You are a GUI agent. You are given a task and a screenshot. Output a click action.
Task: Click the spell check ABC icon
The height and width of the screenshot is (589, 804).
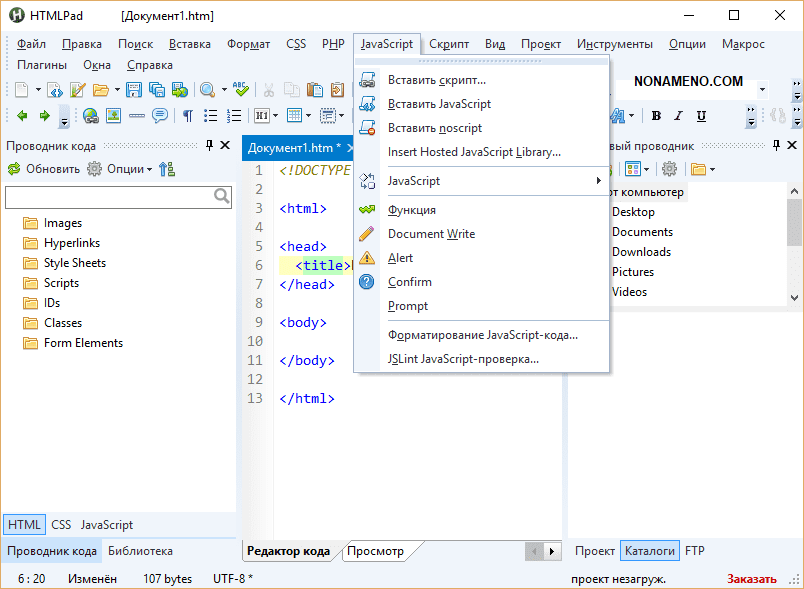[x=238, y=90]
